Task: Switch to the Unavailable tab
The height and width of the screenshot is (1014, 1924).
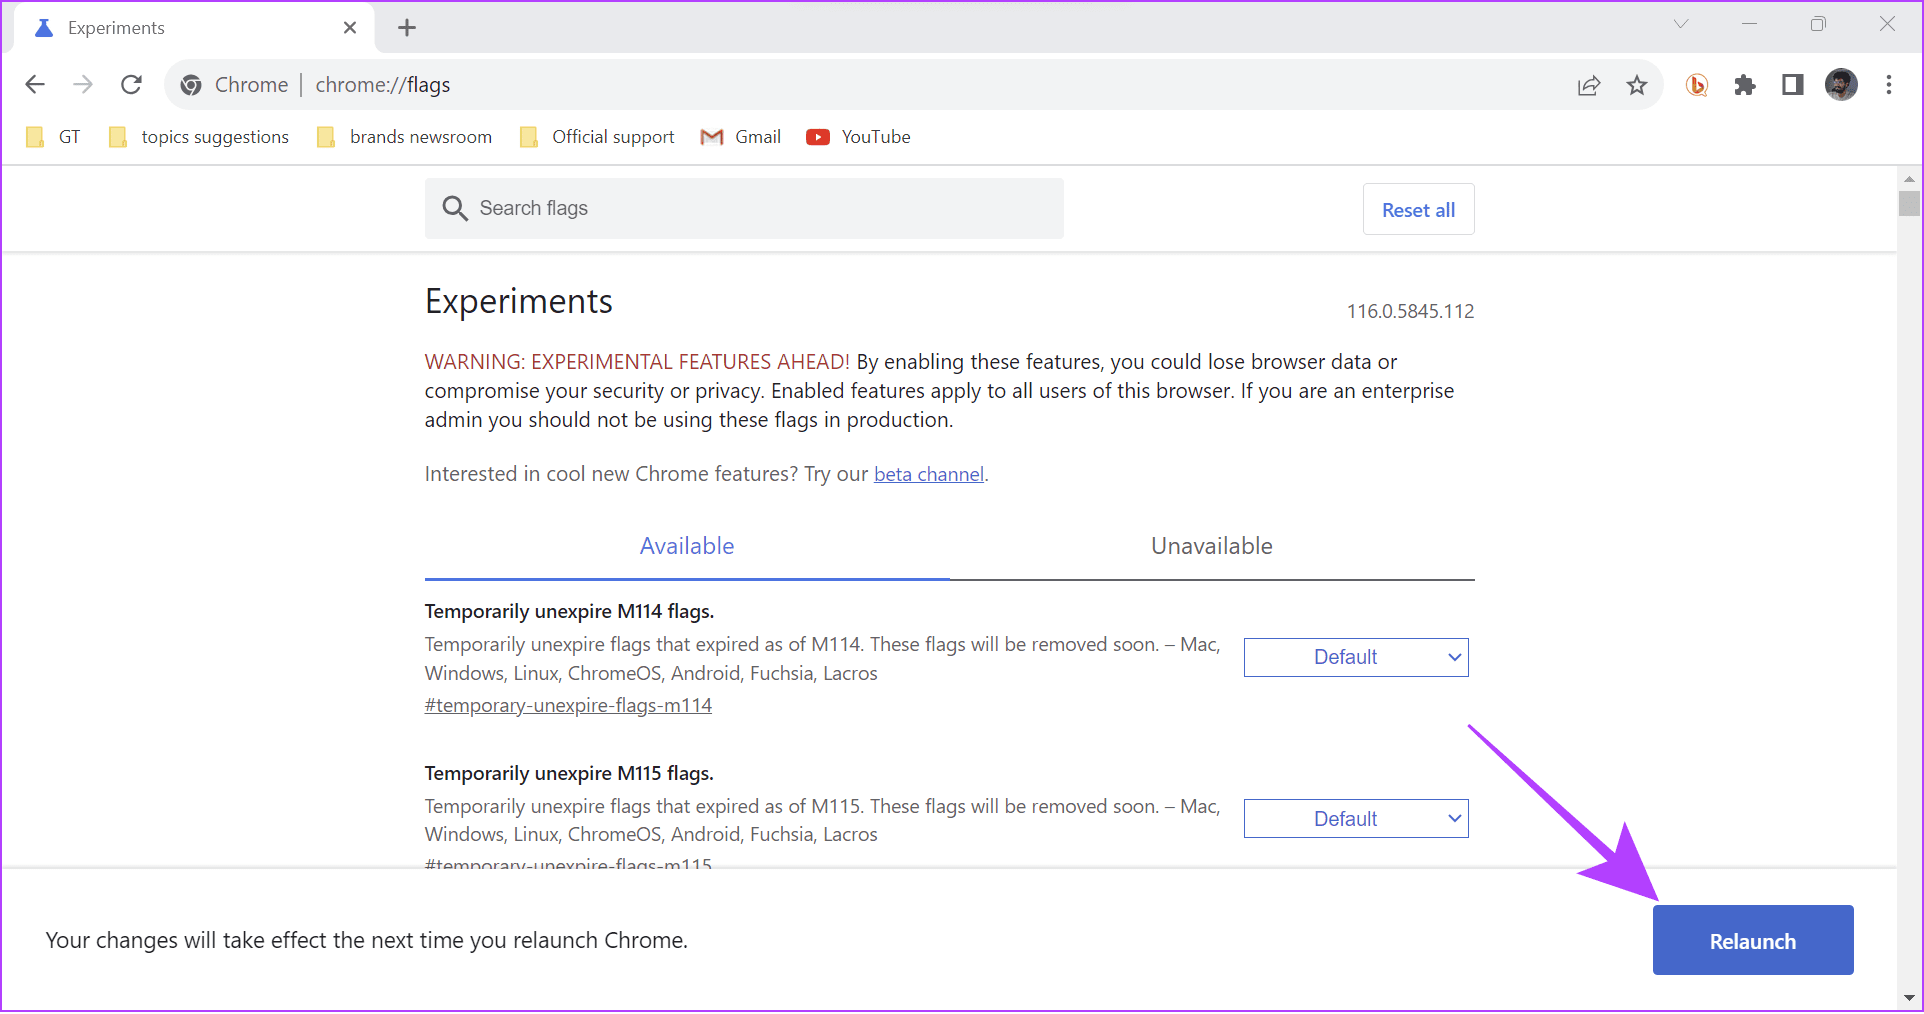Action: [x=1211, y=546]
